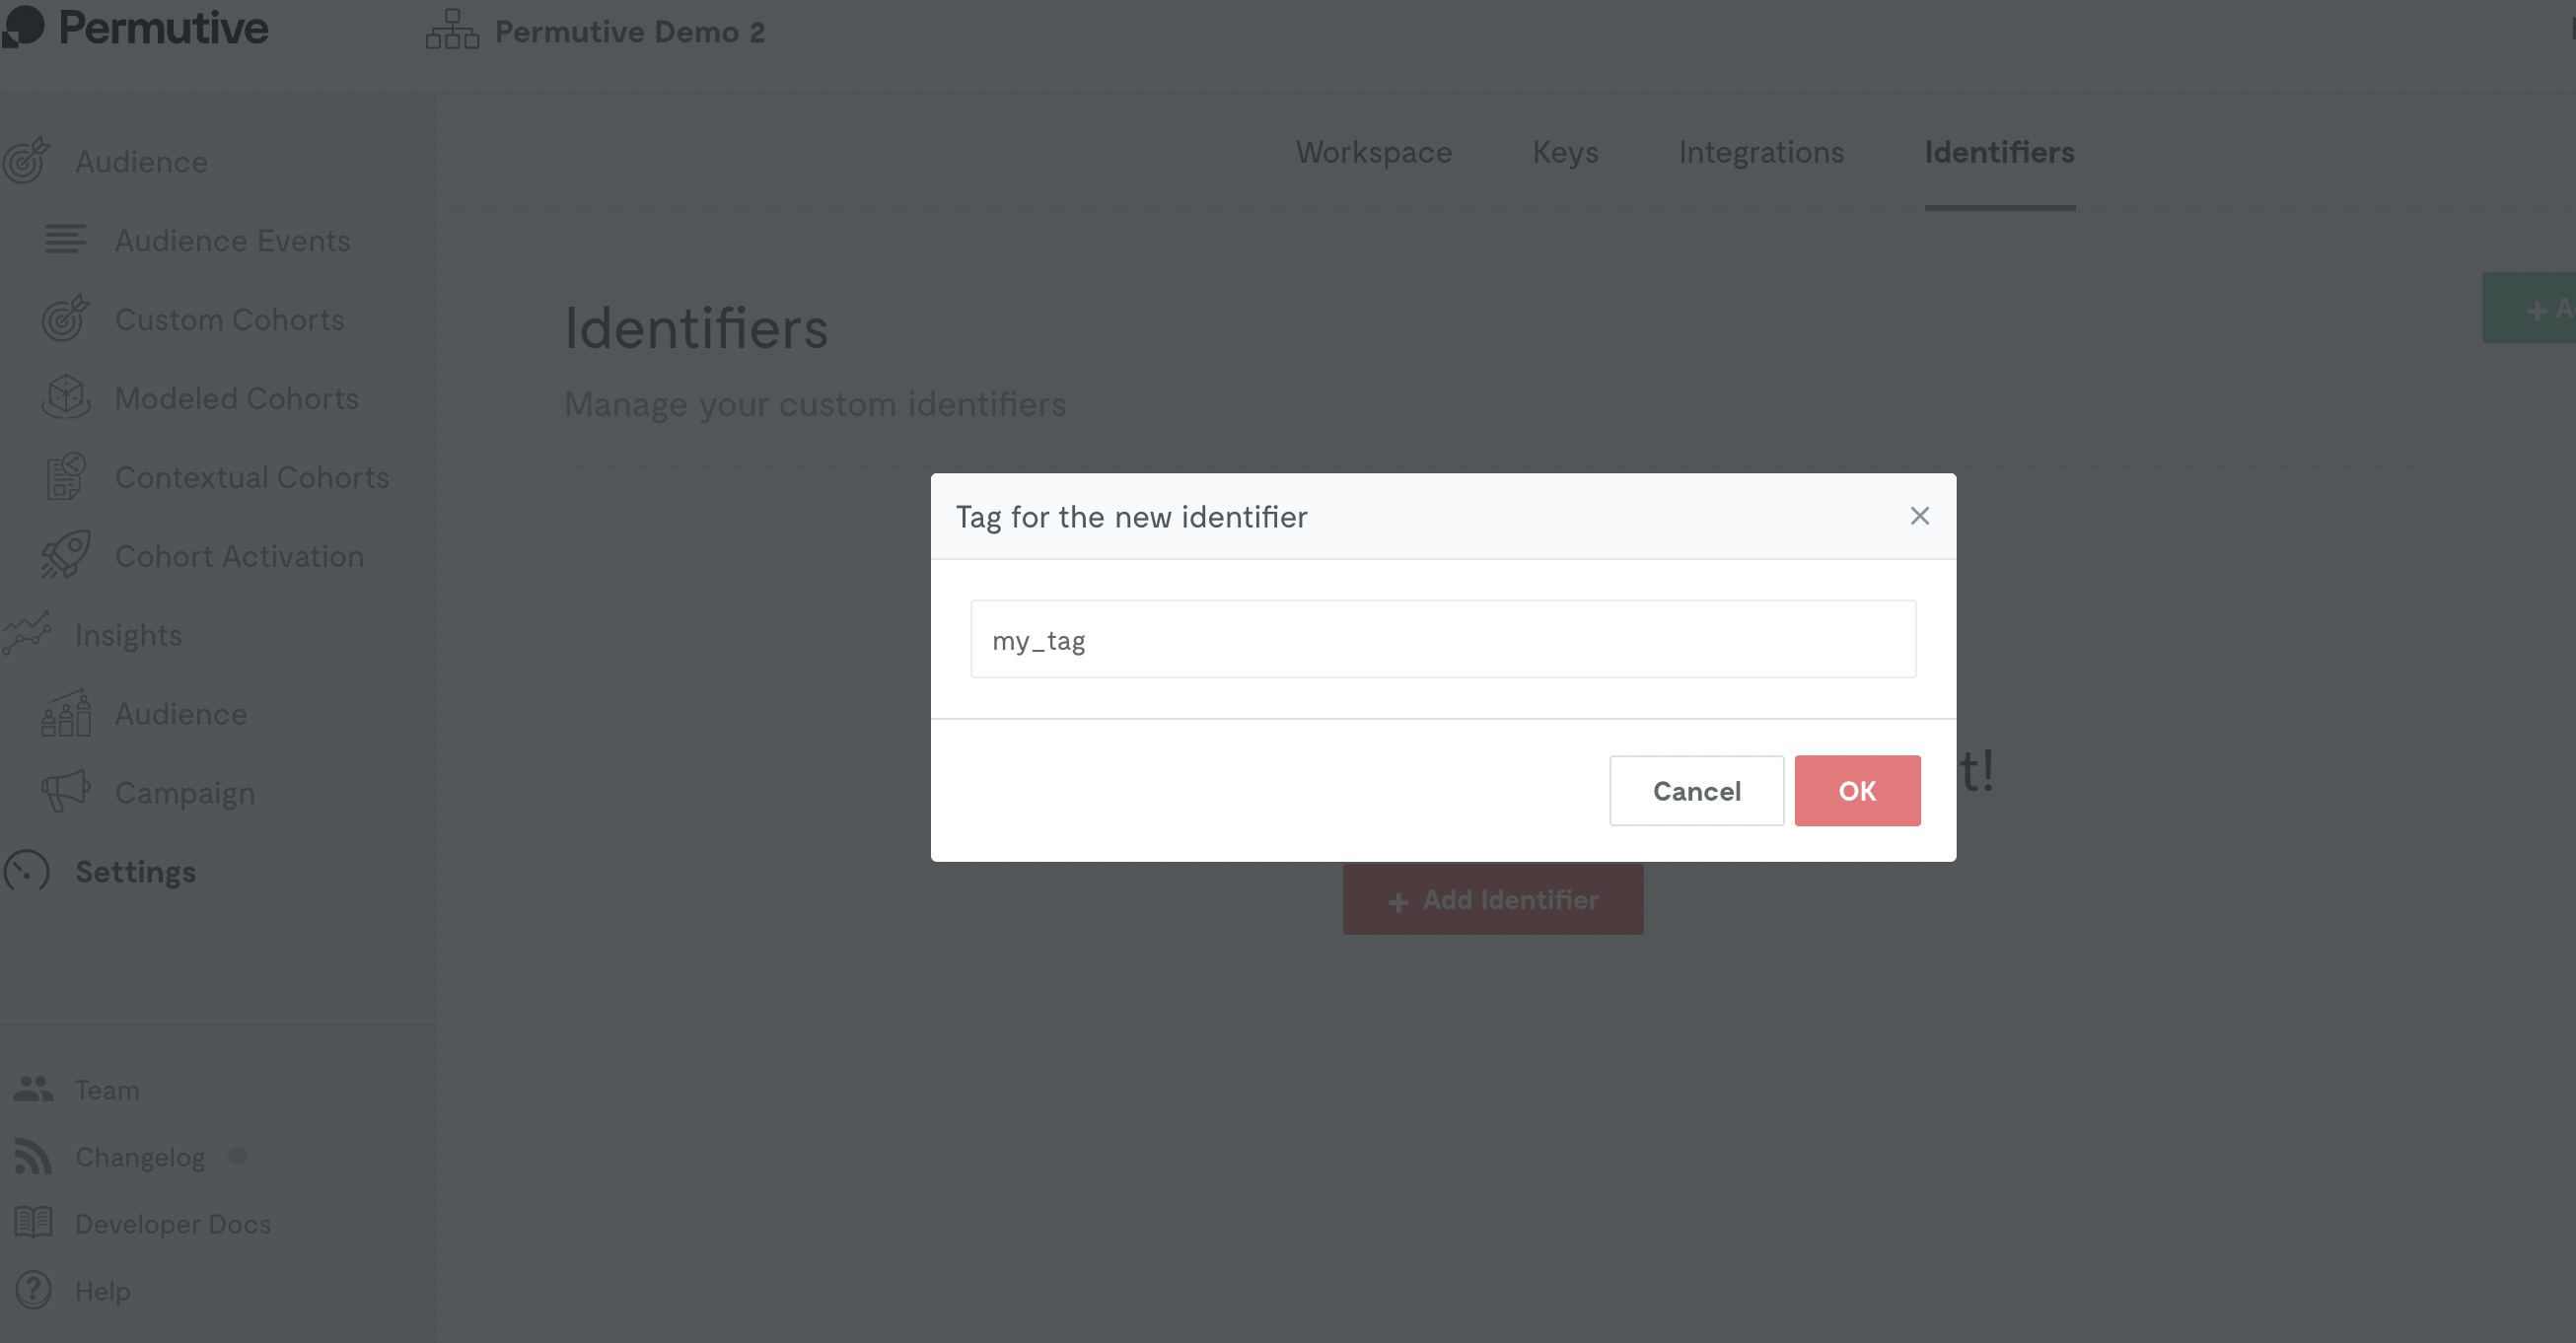The width and height of the screenshot is (2576, 1343).
Task: Click the Campaign megaphone icon
Action: pyautogui.click(x=66, y=791)
